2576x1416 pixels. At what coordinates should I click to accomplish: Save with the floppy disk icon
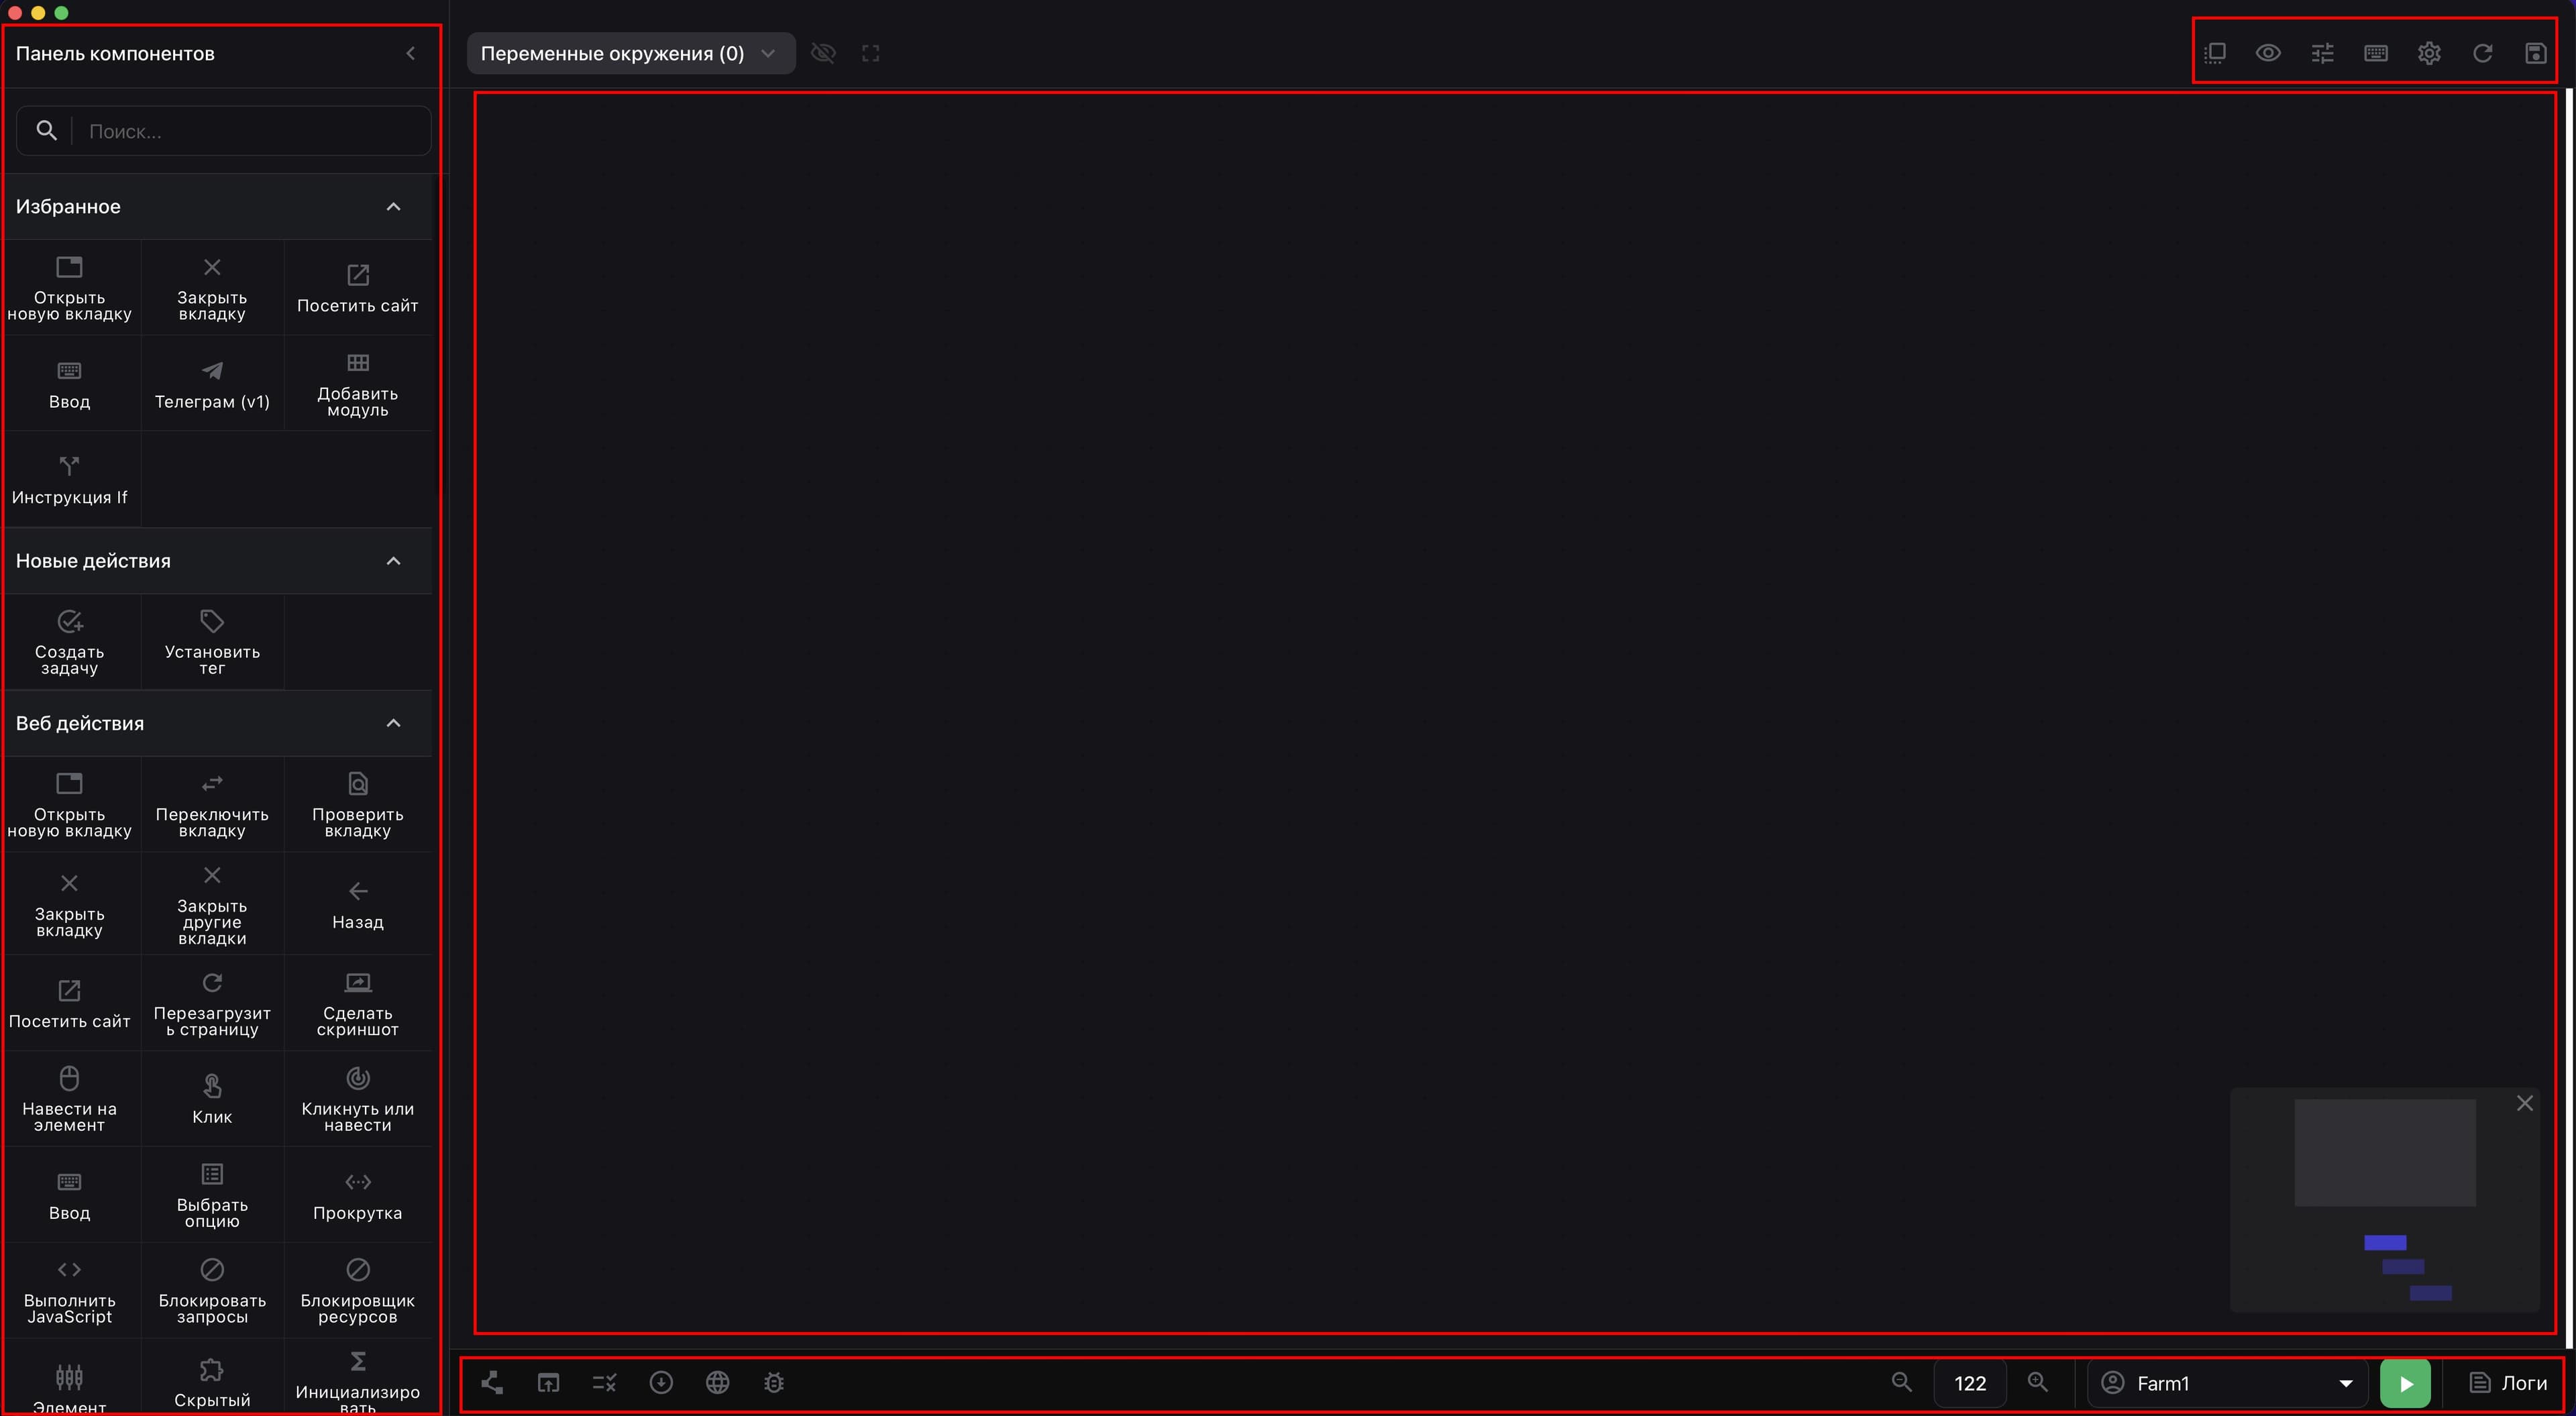tap(2535, 53)
